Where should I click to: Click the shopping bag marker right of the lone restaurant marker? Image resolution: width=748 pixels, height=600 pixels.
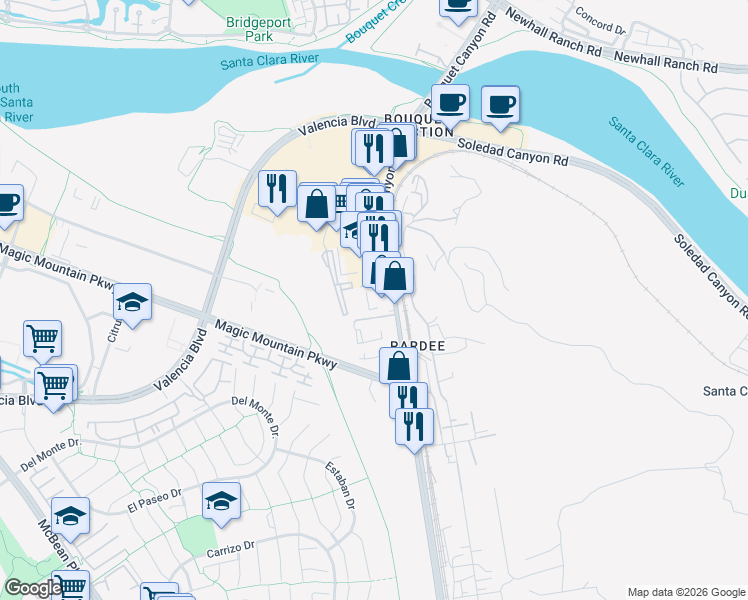point(316,208)
